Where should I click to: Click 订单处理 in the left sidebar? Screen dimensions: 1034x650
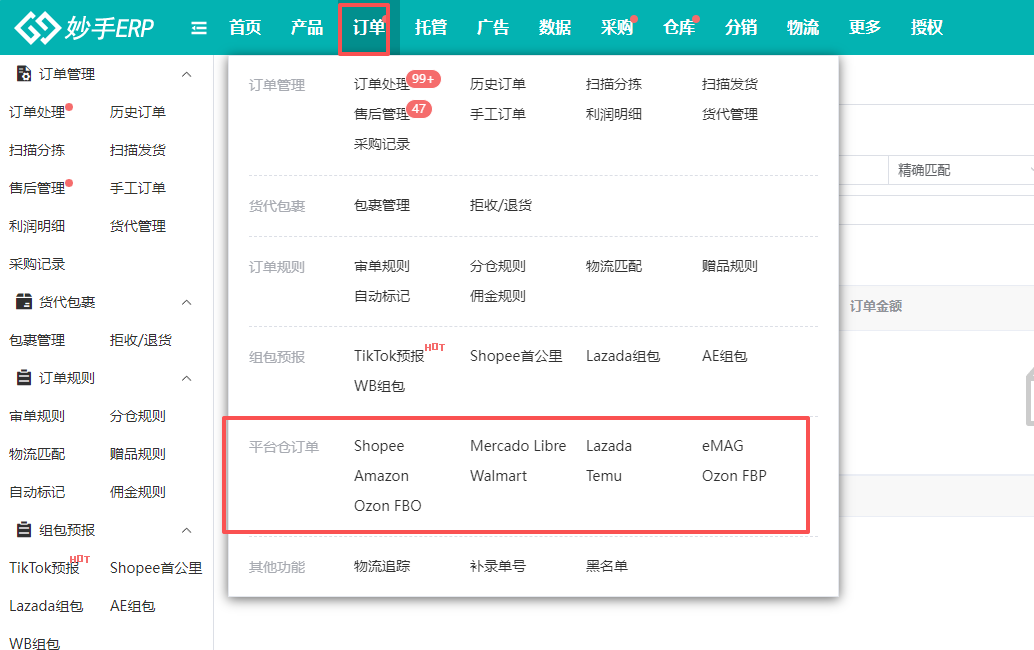37,112
